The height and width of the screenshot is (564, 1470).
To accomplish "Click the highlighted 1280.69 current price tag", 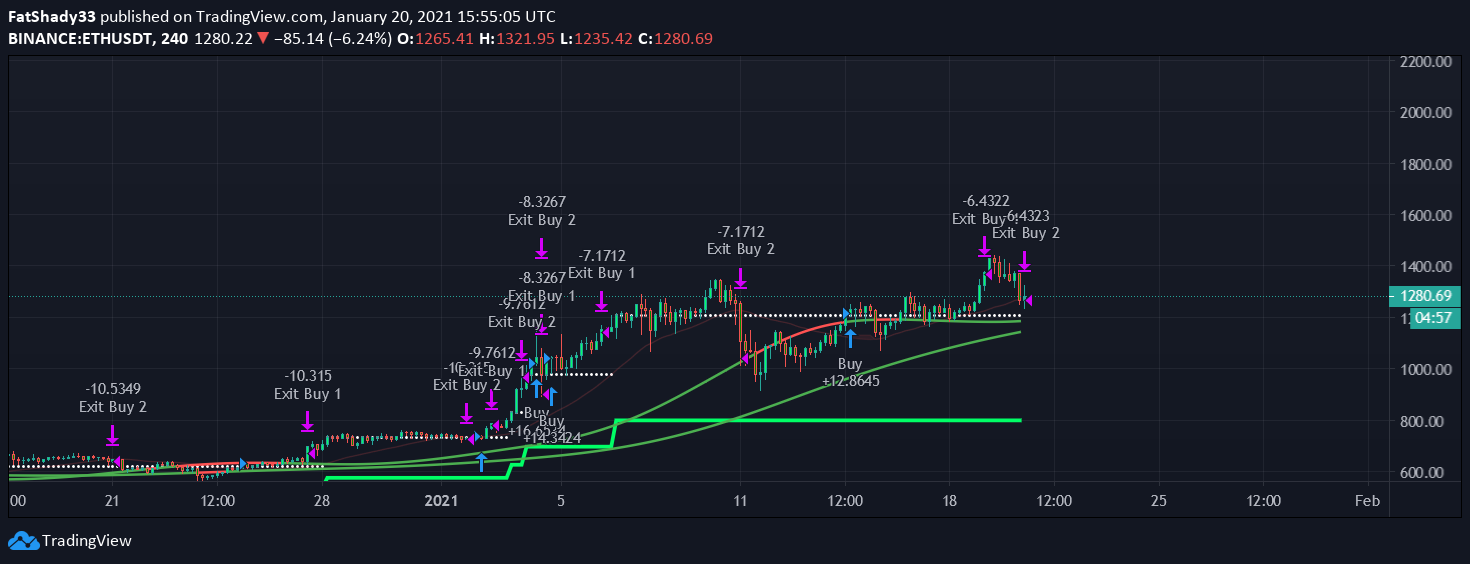I will tap(1426, 296).
